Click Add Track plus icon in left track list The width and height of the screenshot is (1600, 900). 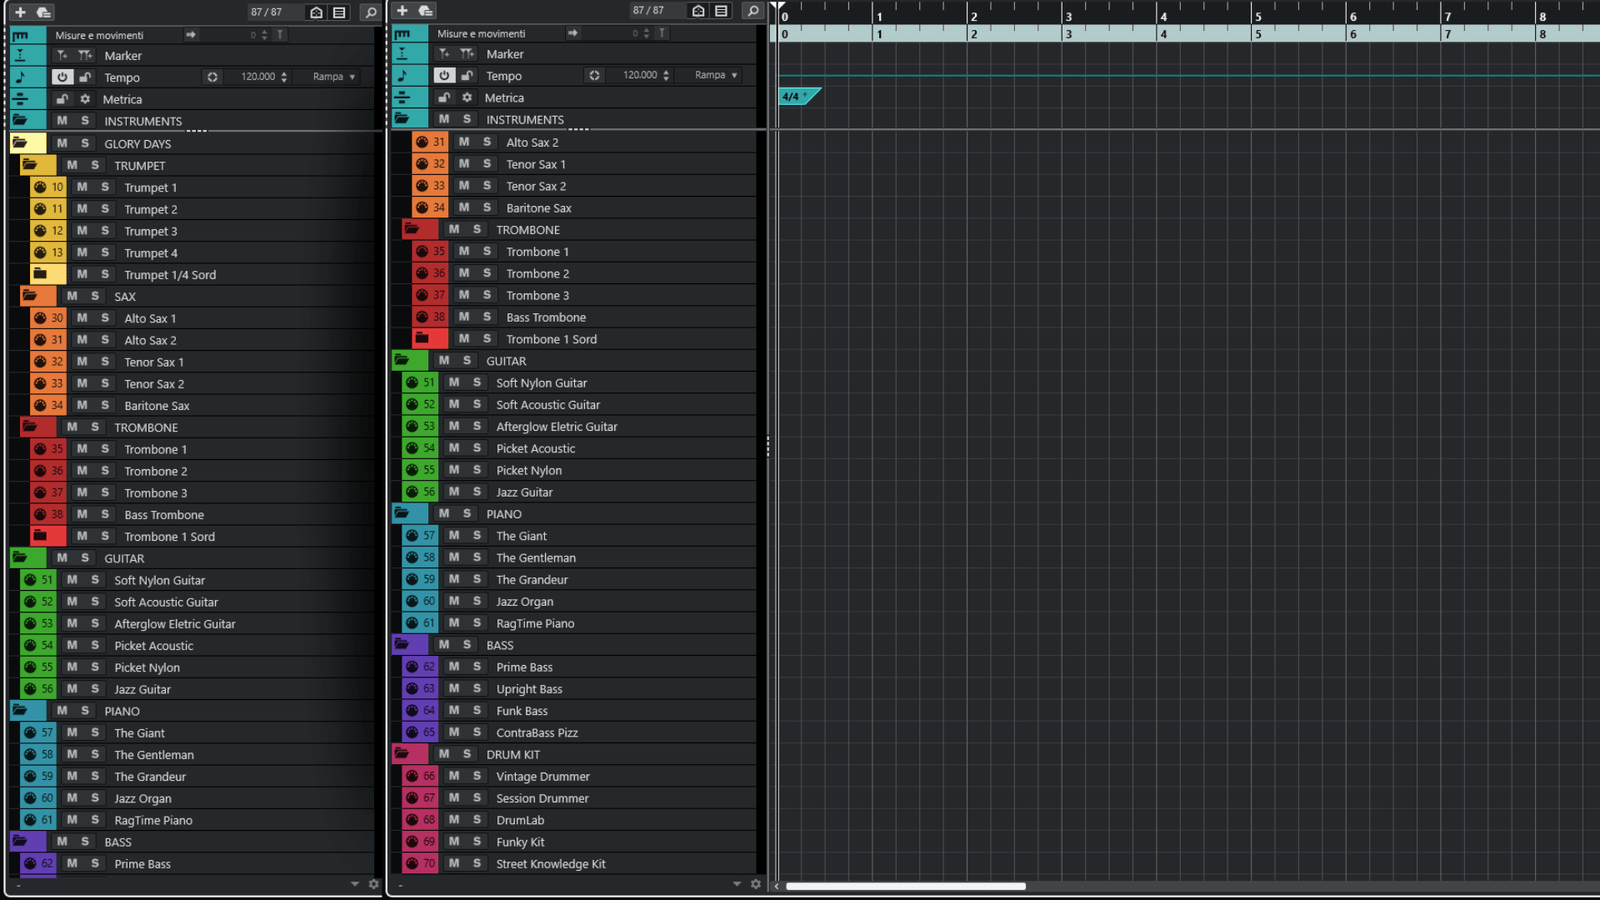click(20, 12)
